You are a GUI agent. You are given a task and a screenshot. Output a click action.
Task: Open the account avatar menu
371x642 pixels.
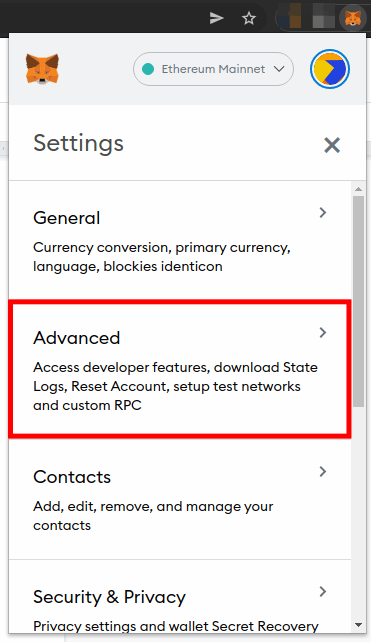[x=330, y=69]
